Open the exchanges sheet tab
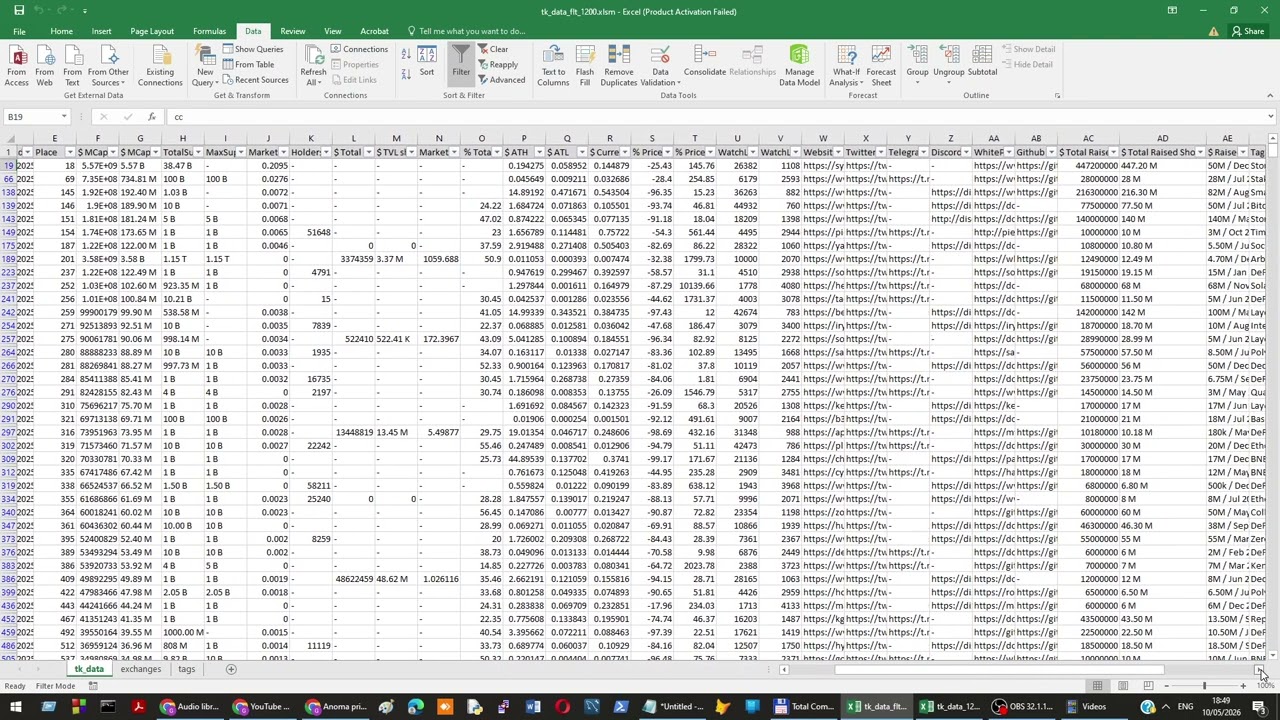1280x720 pixels. click(141, 669)
